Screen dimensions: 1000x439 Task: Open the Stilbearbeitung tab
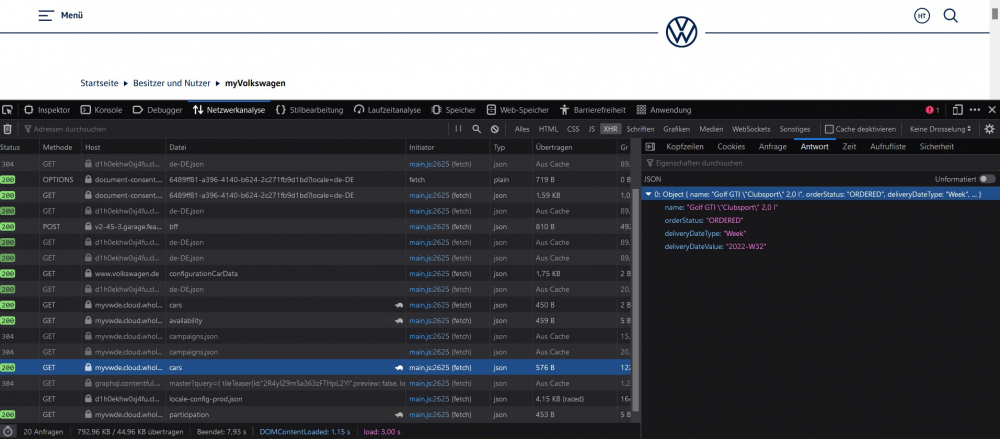(309, 110)
